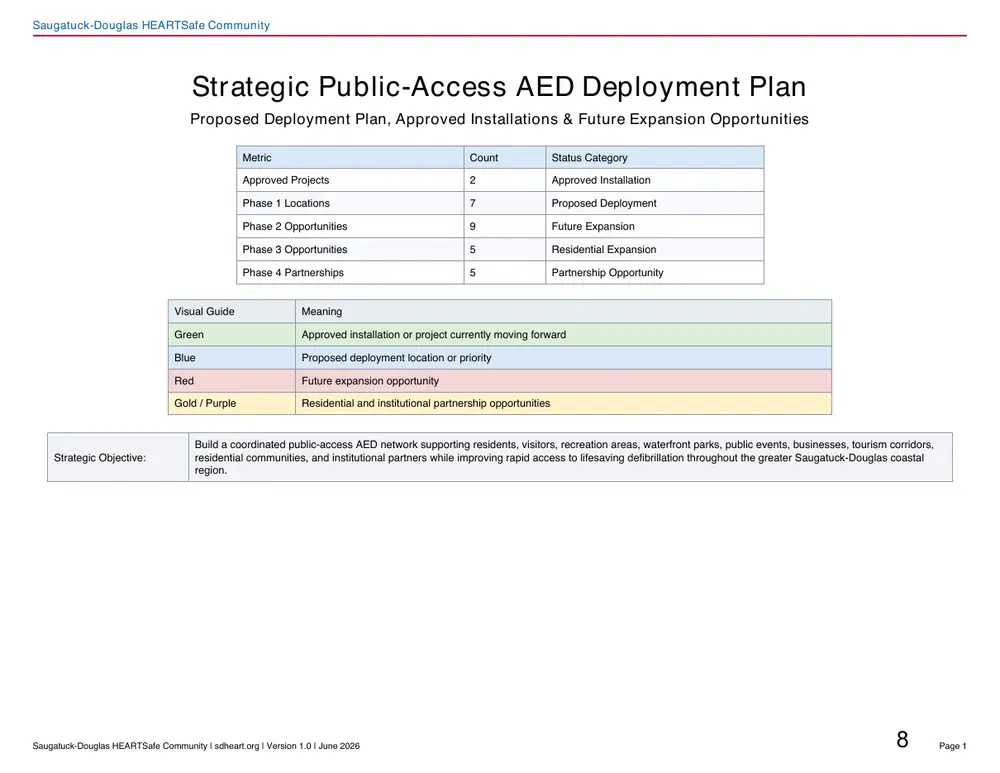This screenshot has height=773, width=1000.
Task: Click the "Approved Projects" cell
Action: click(x=350, y=180)
